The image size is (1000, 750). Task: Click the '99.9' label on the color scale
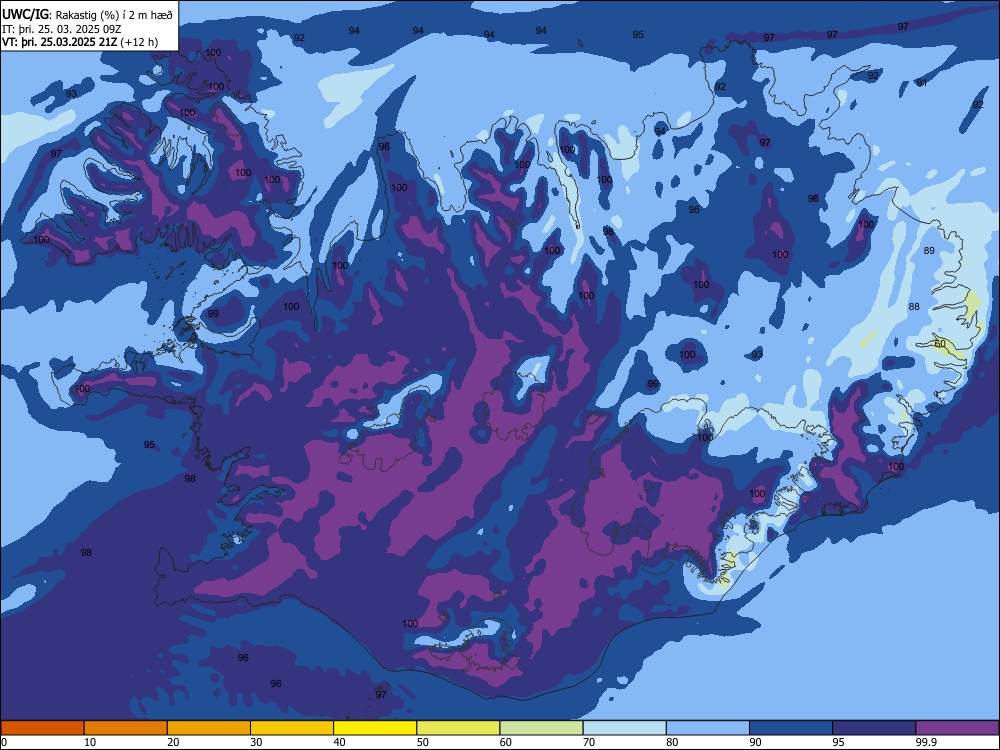pyautogui.click(x=926, y=742)
